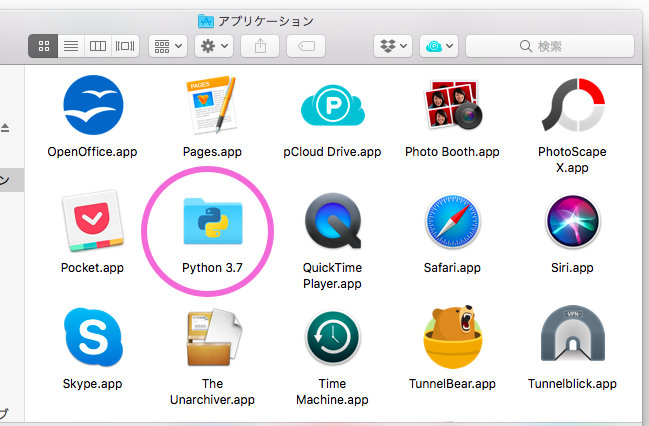Click the Pages.app file name label

coord(212,152)
